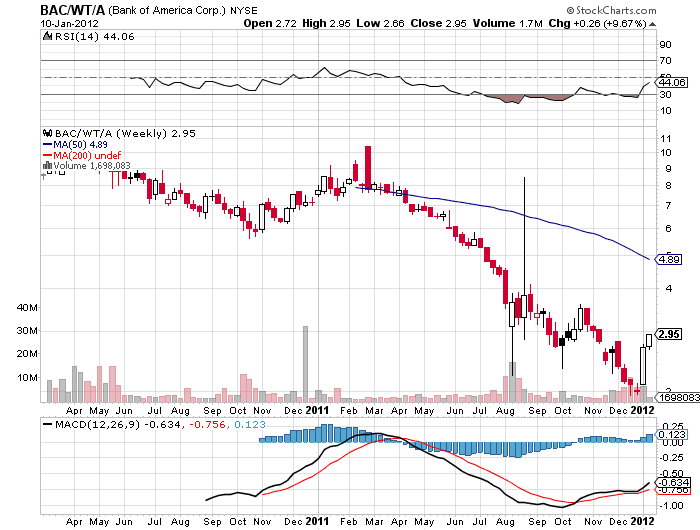Click the RSI 70 level label

666,60
